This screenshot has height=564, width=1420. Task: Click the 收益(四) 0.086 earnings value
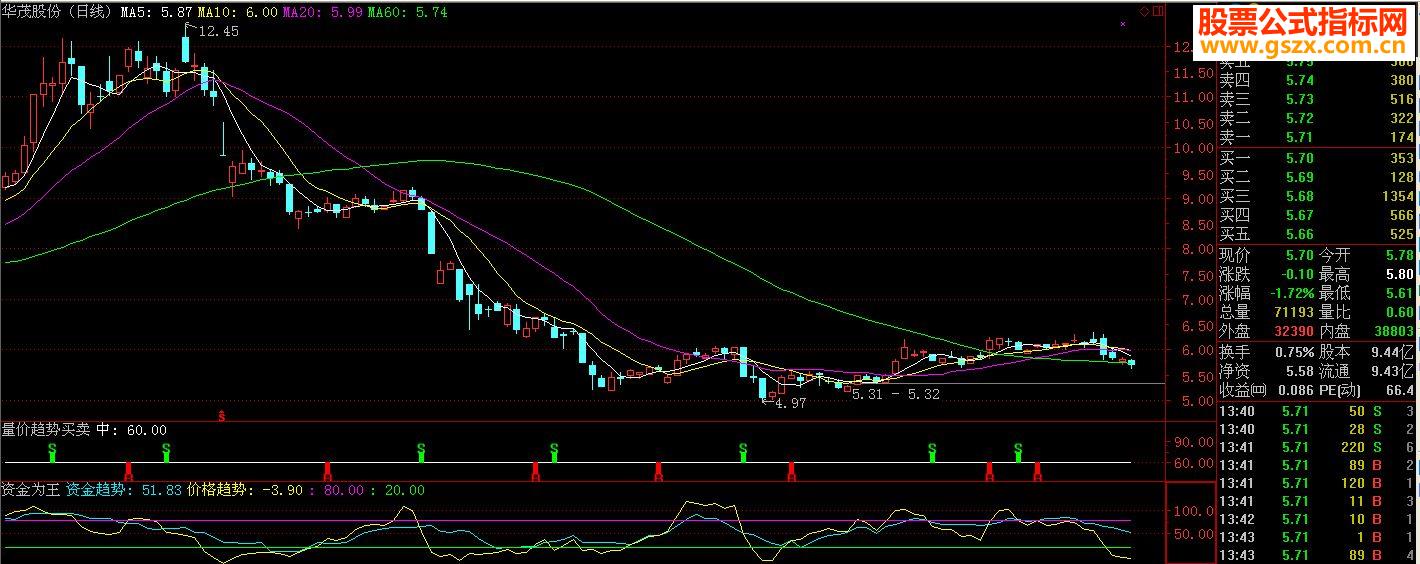click(1295, 391)
